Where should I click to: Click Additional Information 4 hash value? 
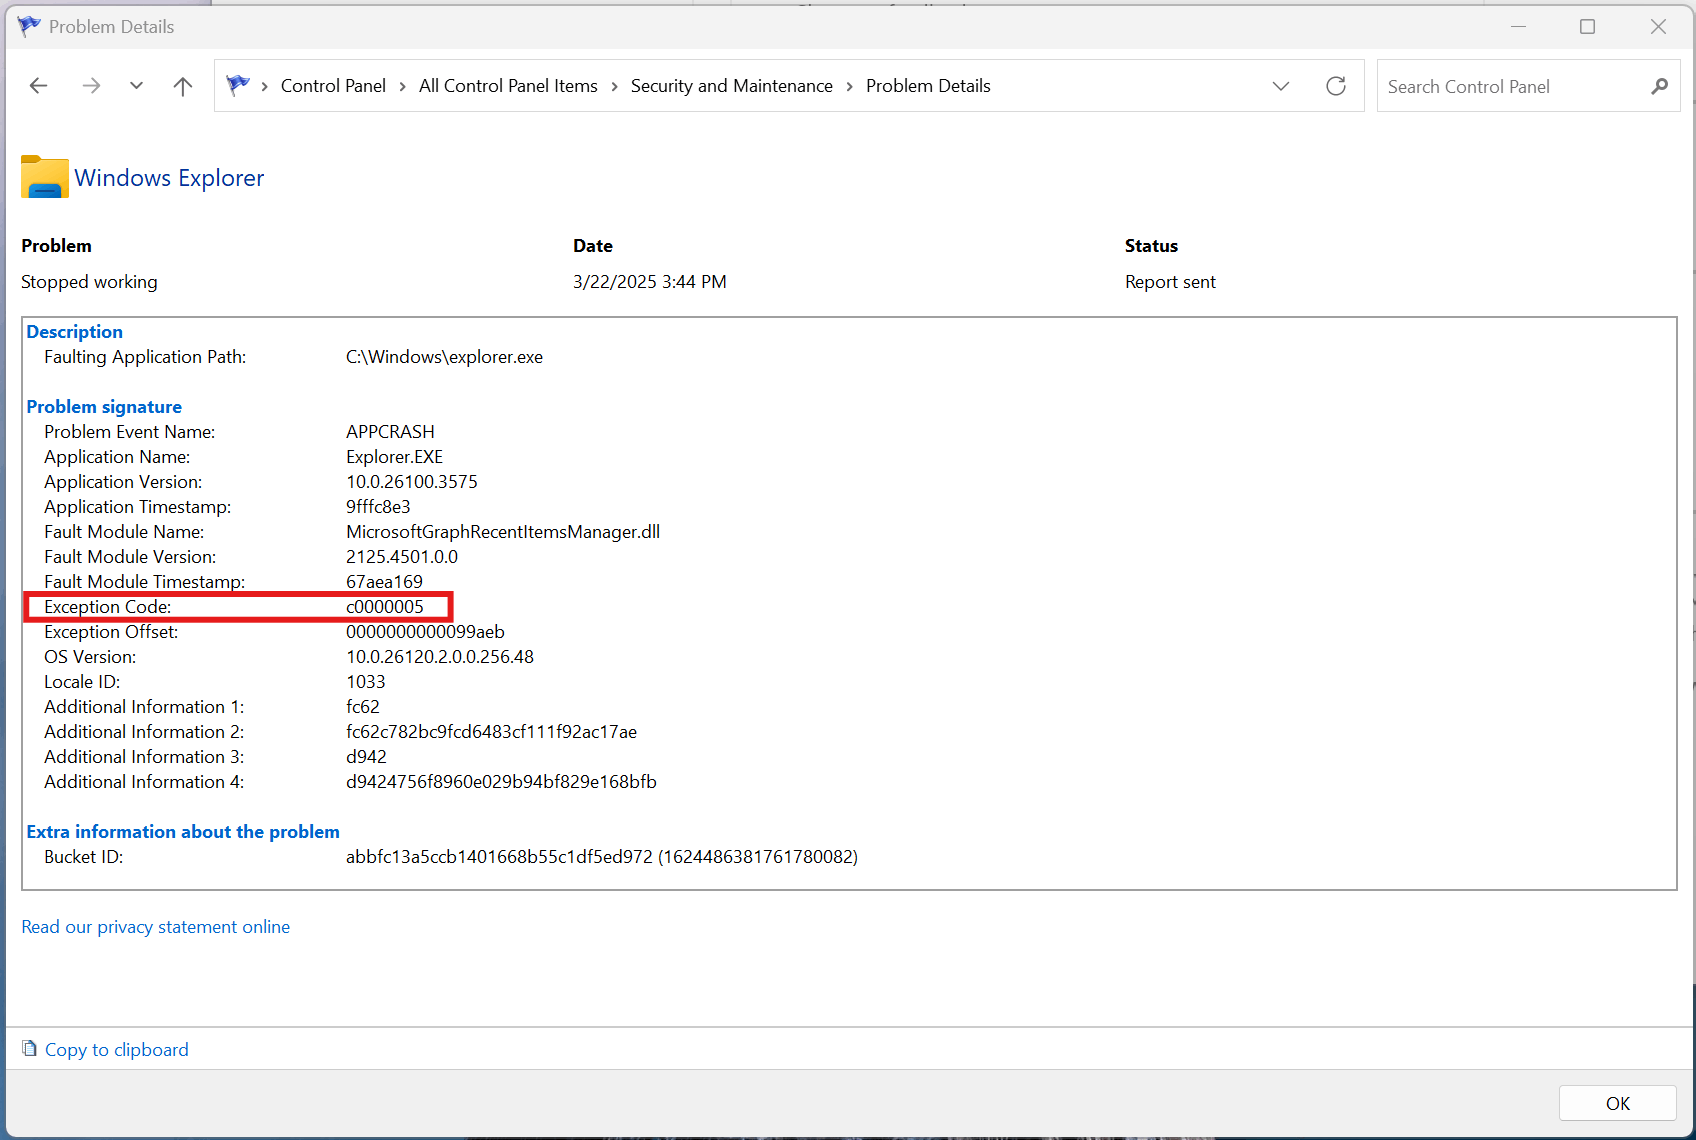click(x=501, y=782)
